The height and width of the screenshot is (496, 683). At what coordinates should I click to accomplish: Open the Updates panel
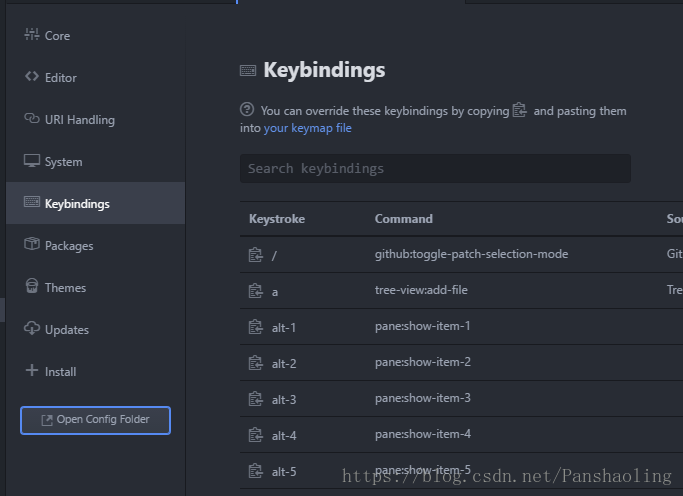coord(66,330)
